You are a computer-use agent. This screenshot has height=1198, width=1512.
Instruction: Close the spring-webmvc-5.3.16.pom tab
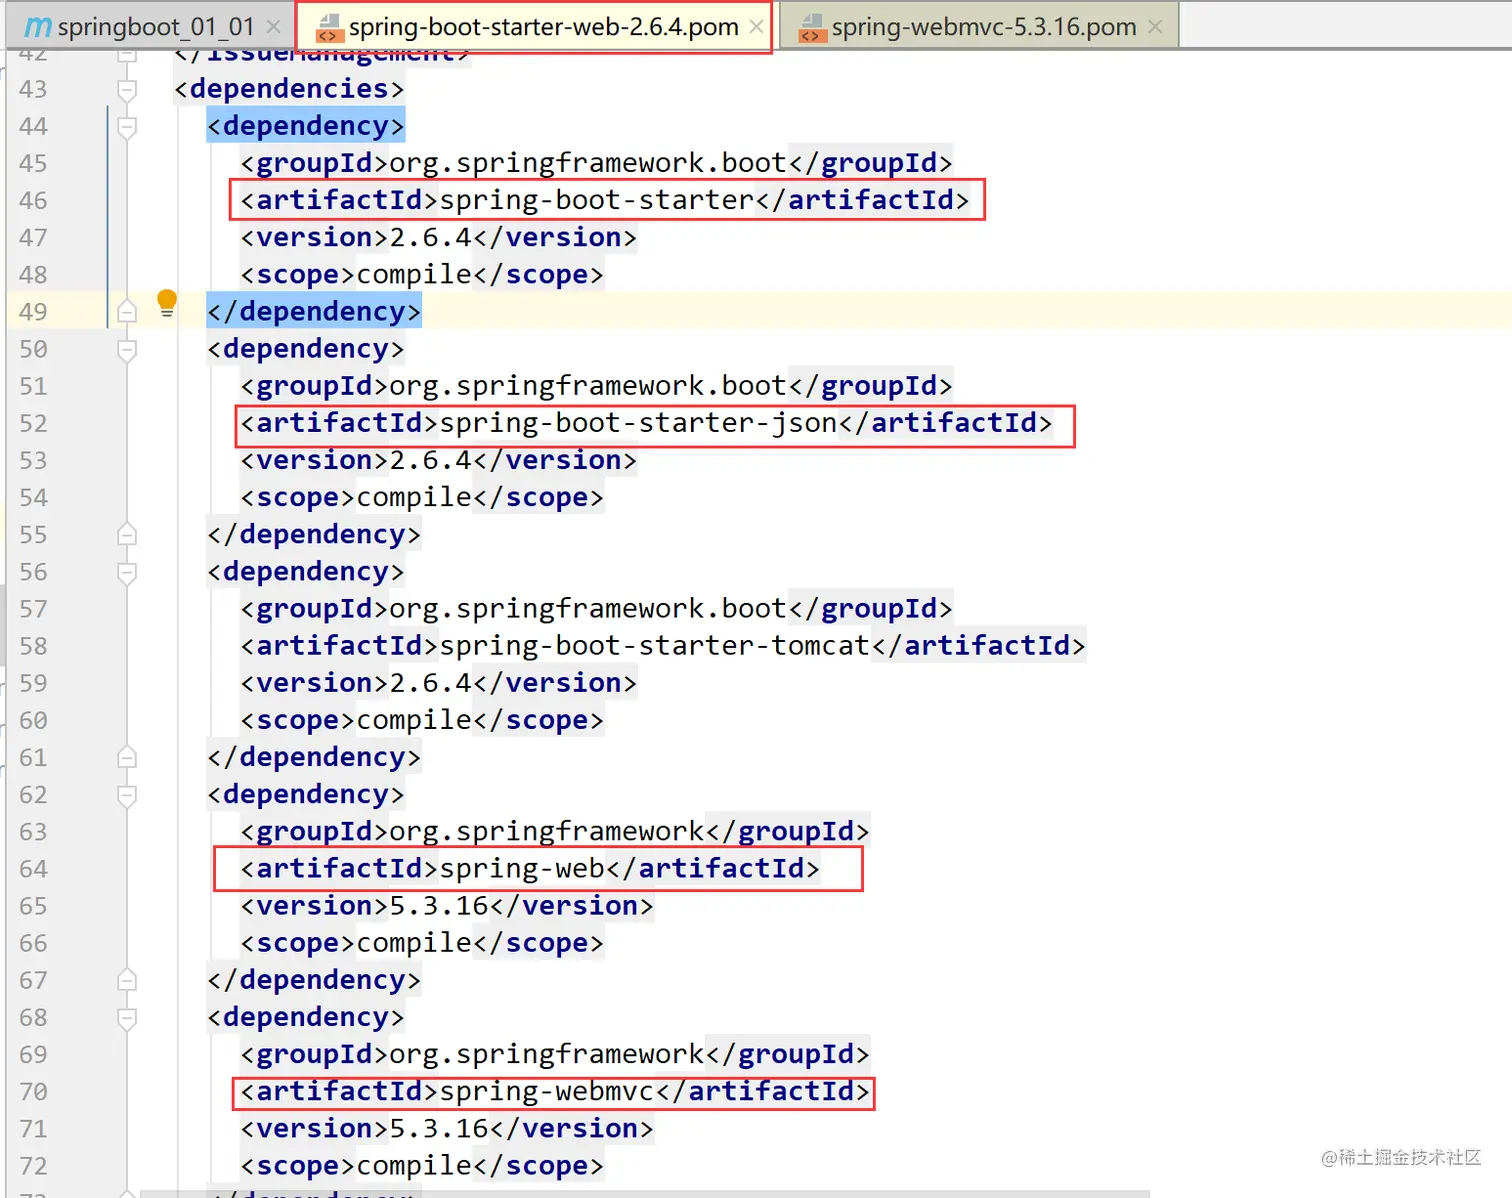pyautogui.click(x=1155, y=27)
